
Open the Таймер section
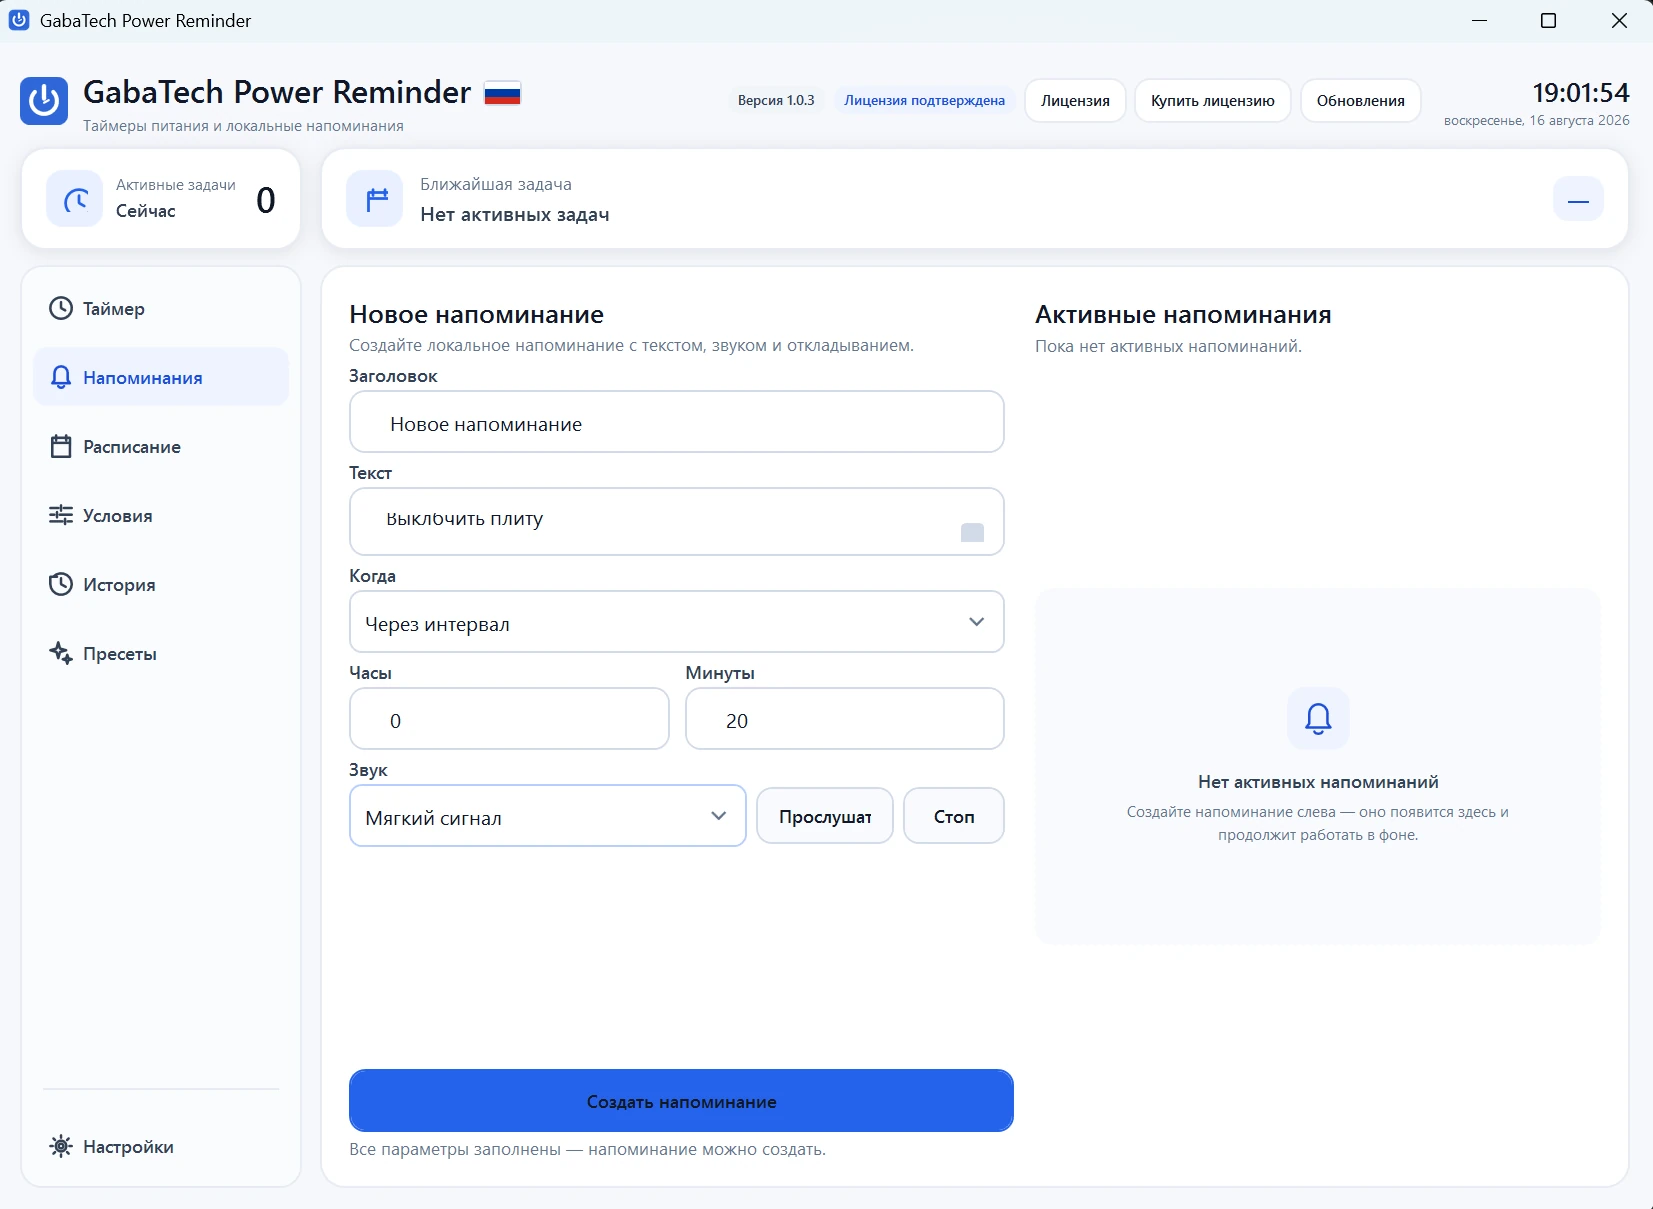pos(161,308)
